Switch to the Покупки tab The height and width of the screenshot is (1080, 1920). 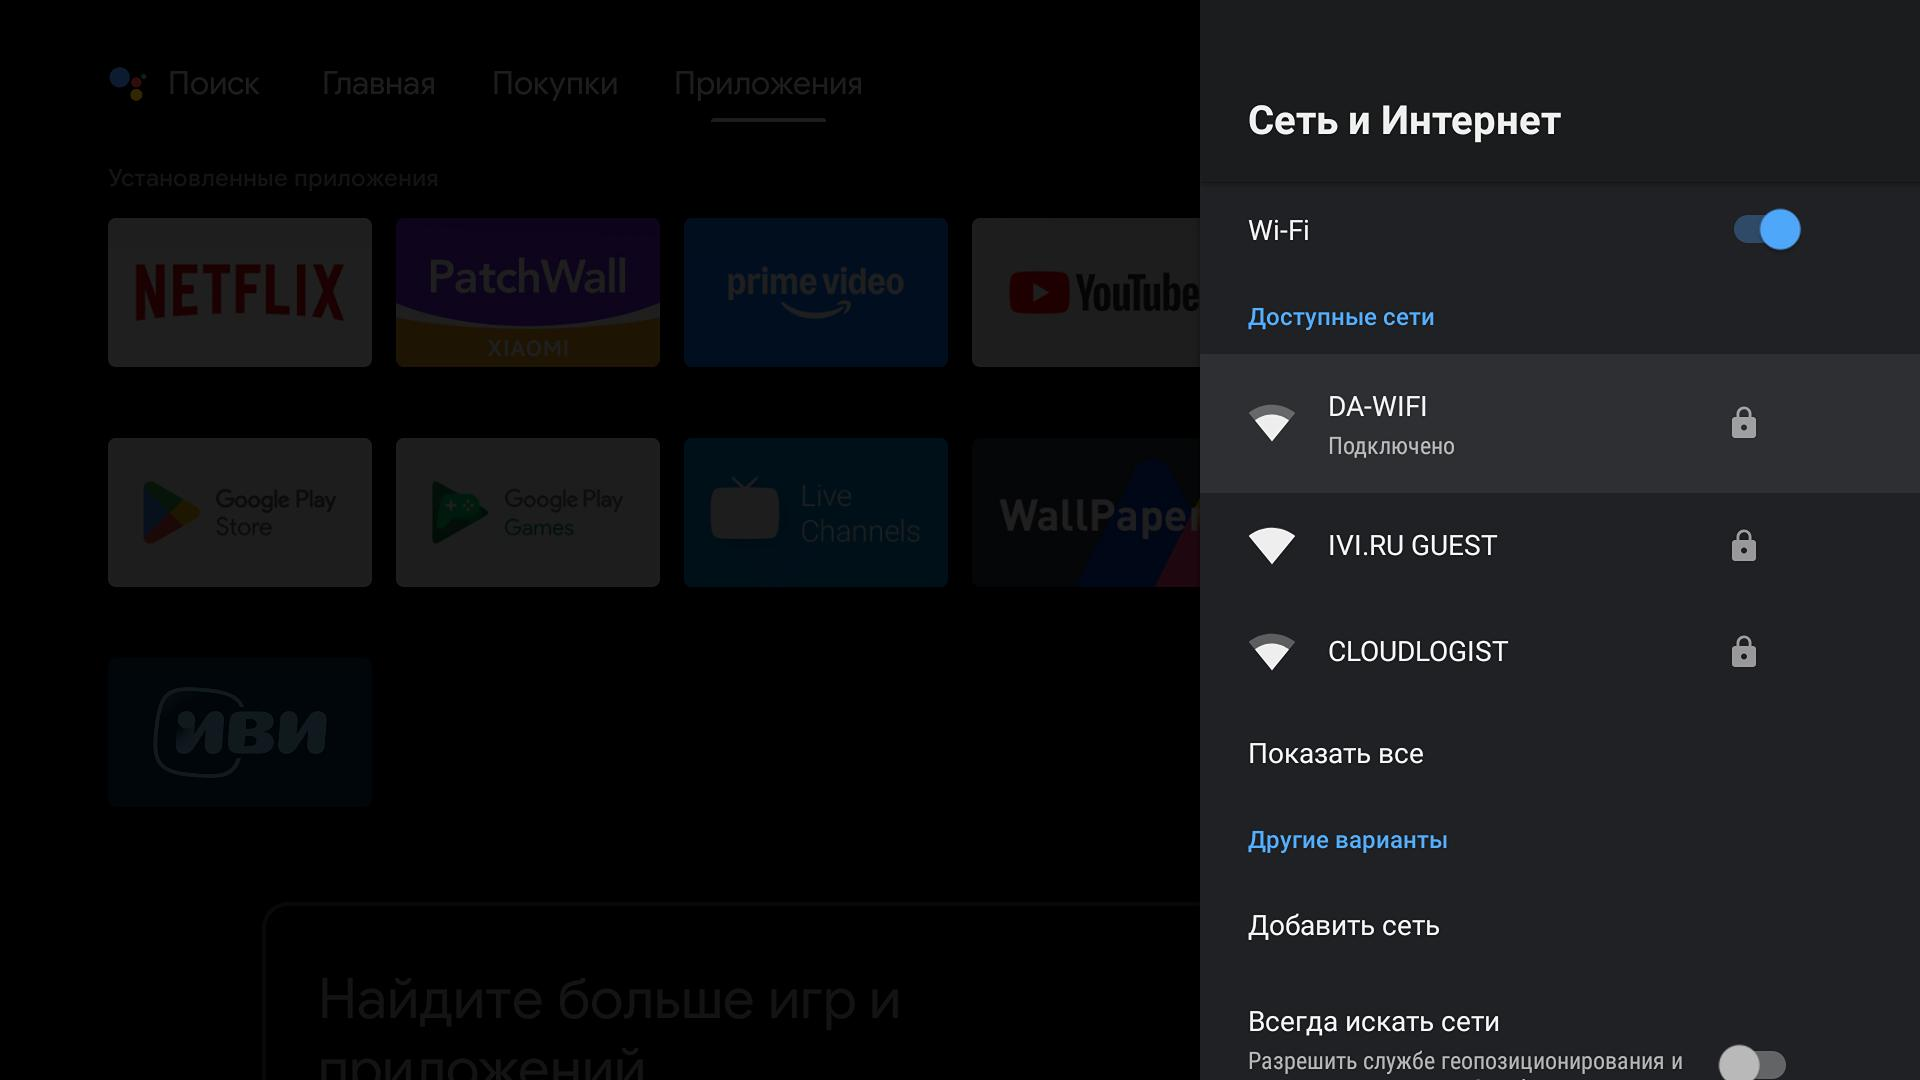pyautogui.click(x=555, y=84)
